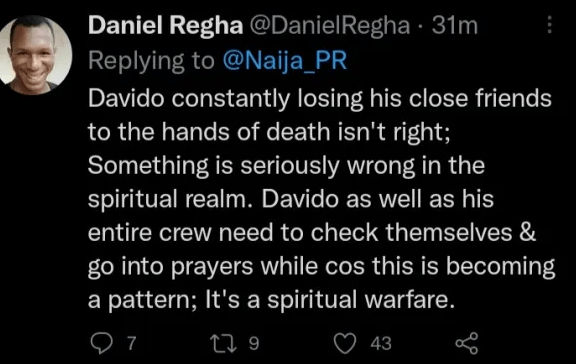The width and height of the screenshot is (576, 364).
Task: Open the share icon for this tweet
Action: 467,343
